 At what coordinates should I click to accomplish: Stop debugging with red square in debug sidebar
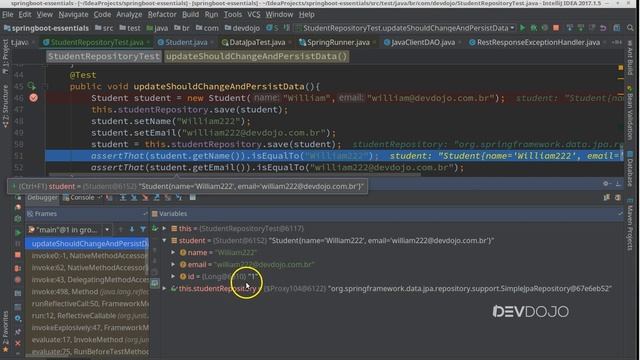point(18,255)
